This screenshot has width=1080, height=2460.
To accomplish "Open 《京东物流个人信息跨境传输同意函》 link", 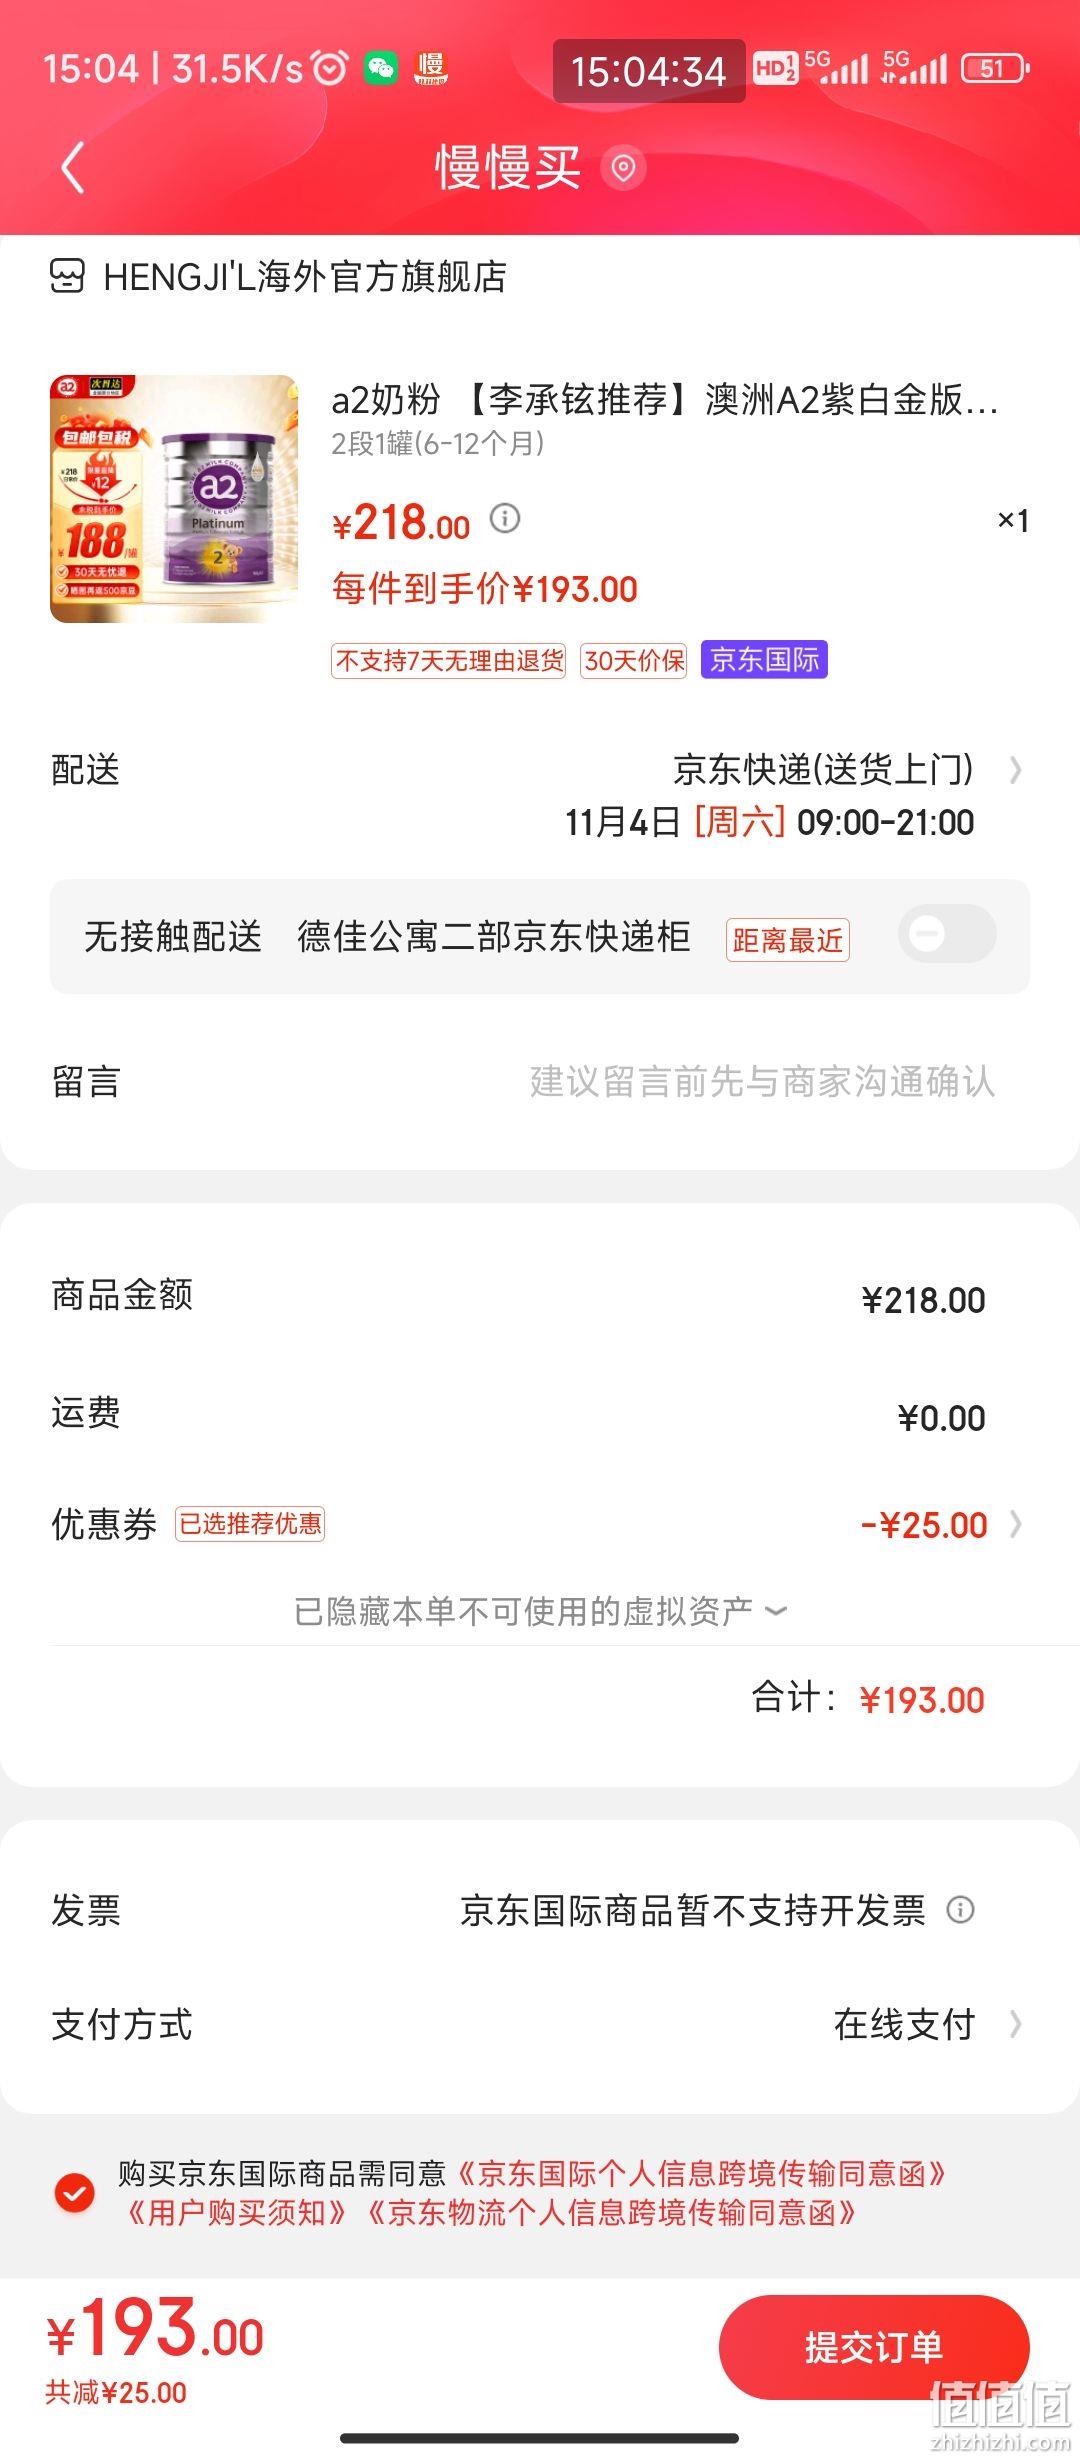I will (611, 2213).
